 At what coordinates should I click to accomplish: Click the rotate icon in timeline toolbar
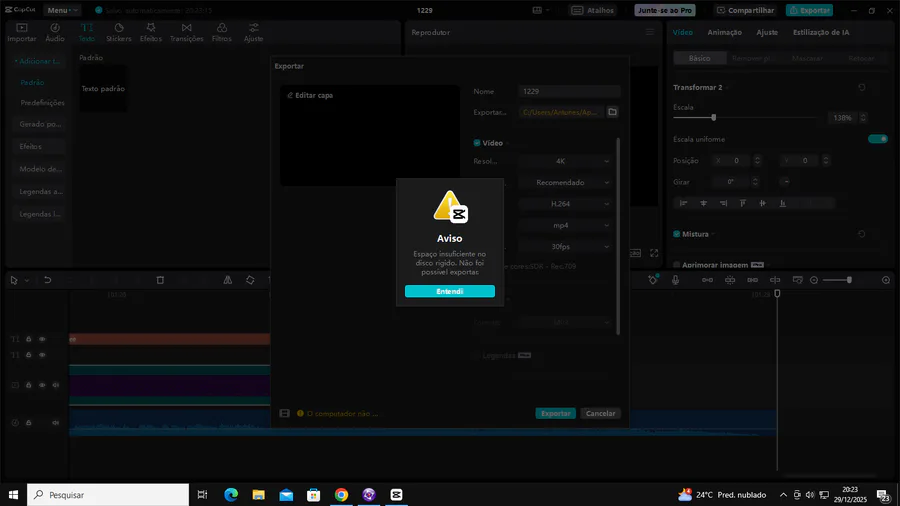tap(250, 280)
